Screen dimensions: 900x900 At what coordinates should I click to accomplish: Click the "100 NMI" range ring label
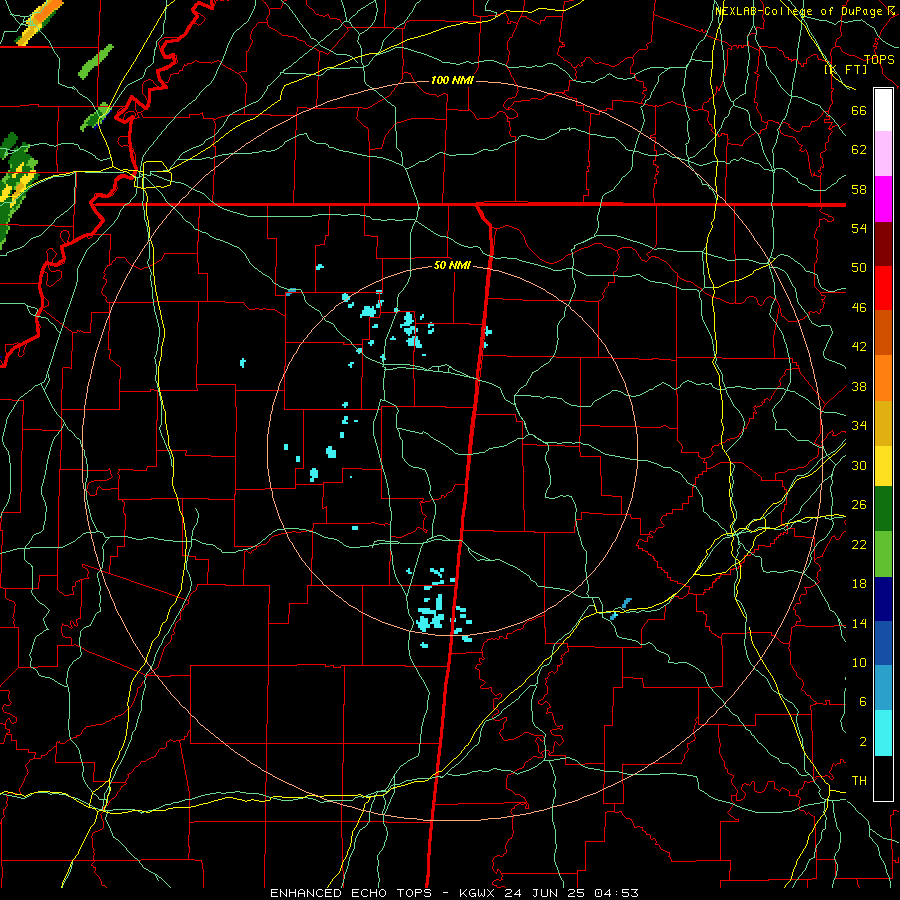pyautogui.click(x=452, y=80)
